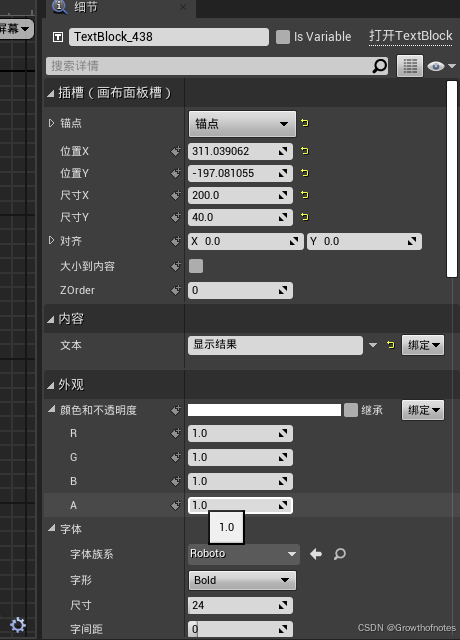Click the animation key icon for ZOrder

pos(176,290)
